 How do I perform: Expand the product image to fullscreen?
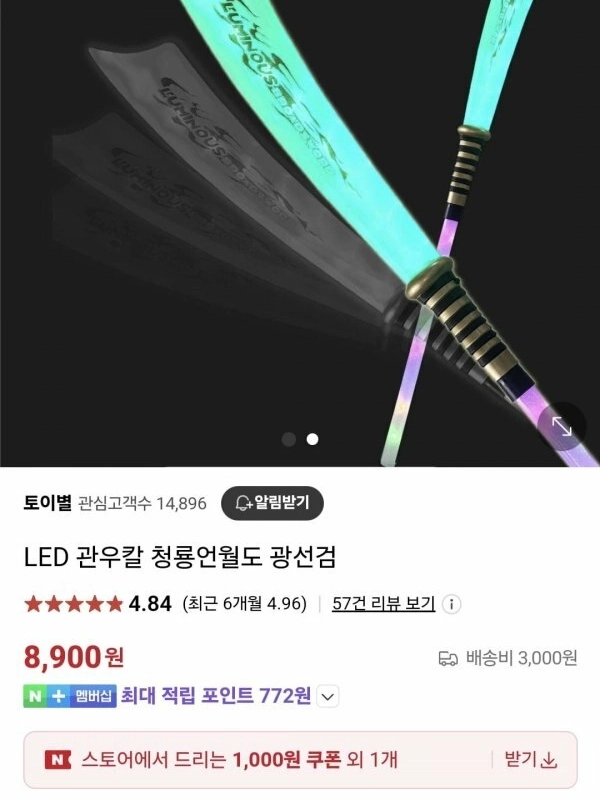pos(561,427)
